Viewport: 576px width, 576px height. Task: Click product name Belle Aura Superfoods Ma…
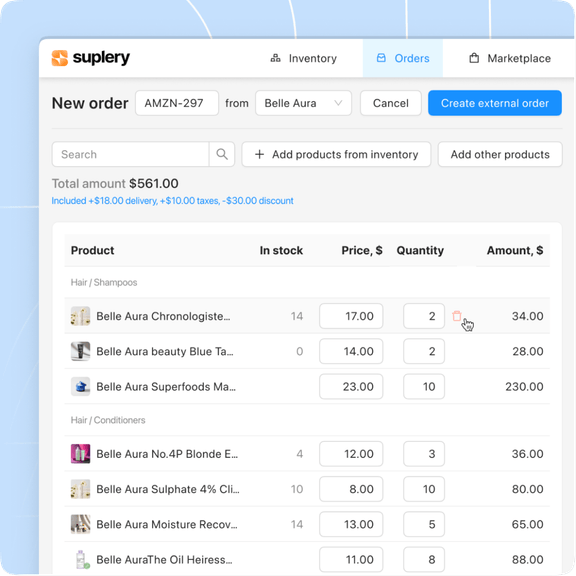166,387
